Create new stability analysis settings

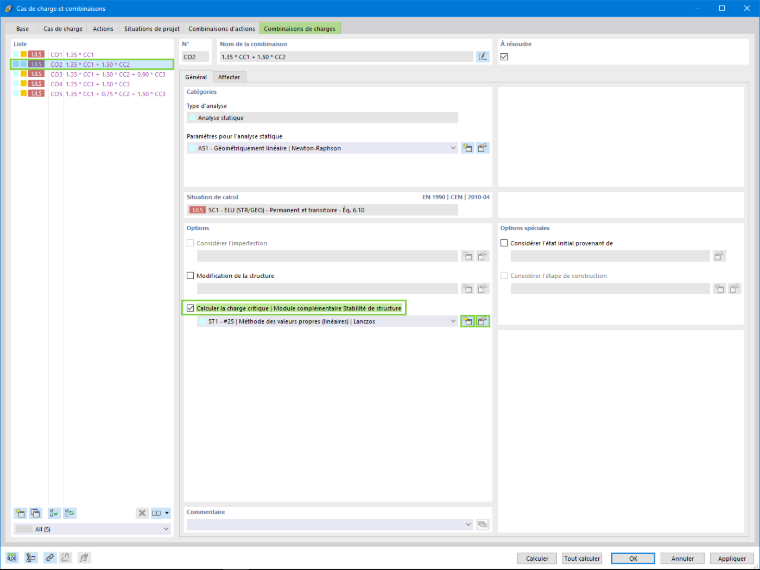[467, 321]
